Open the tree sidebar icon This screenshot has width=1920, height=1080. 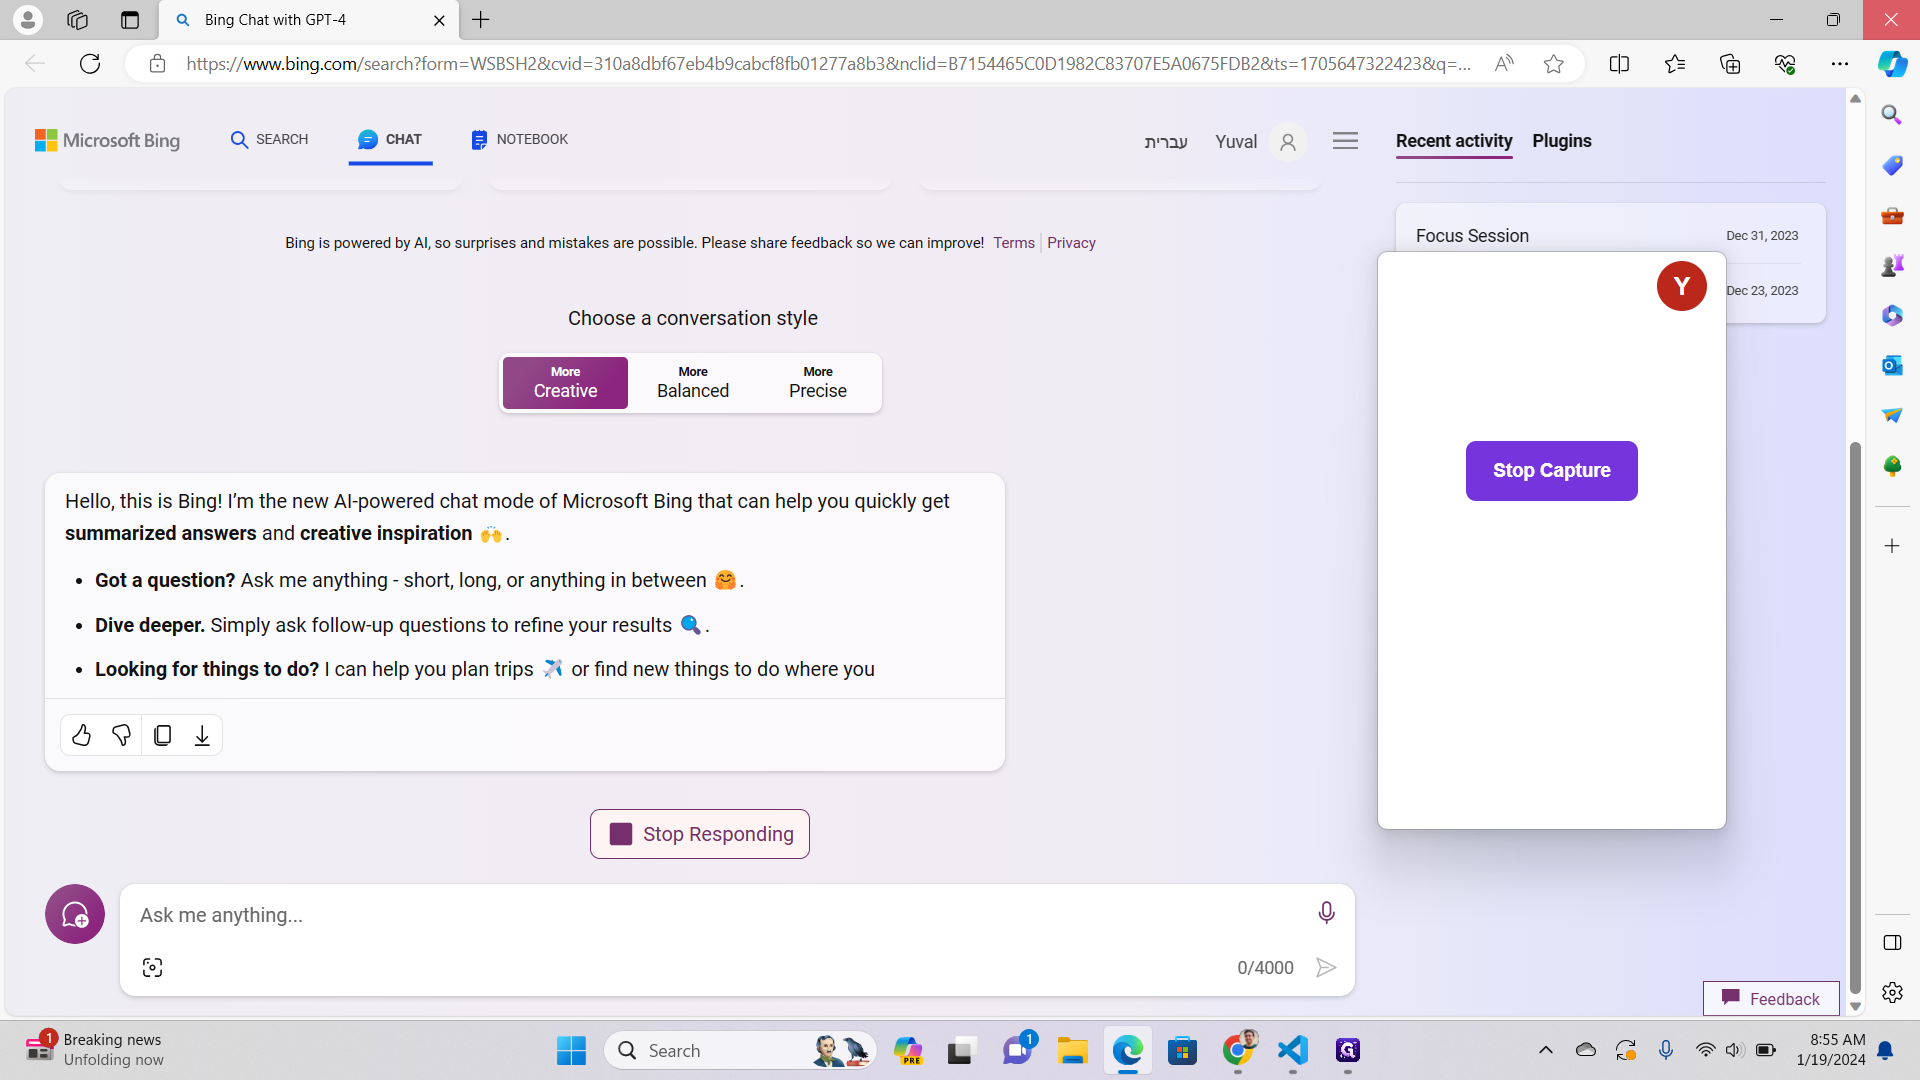click(1891, 465)
